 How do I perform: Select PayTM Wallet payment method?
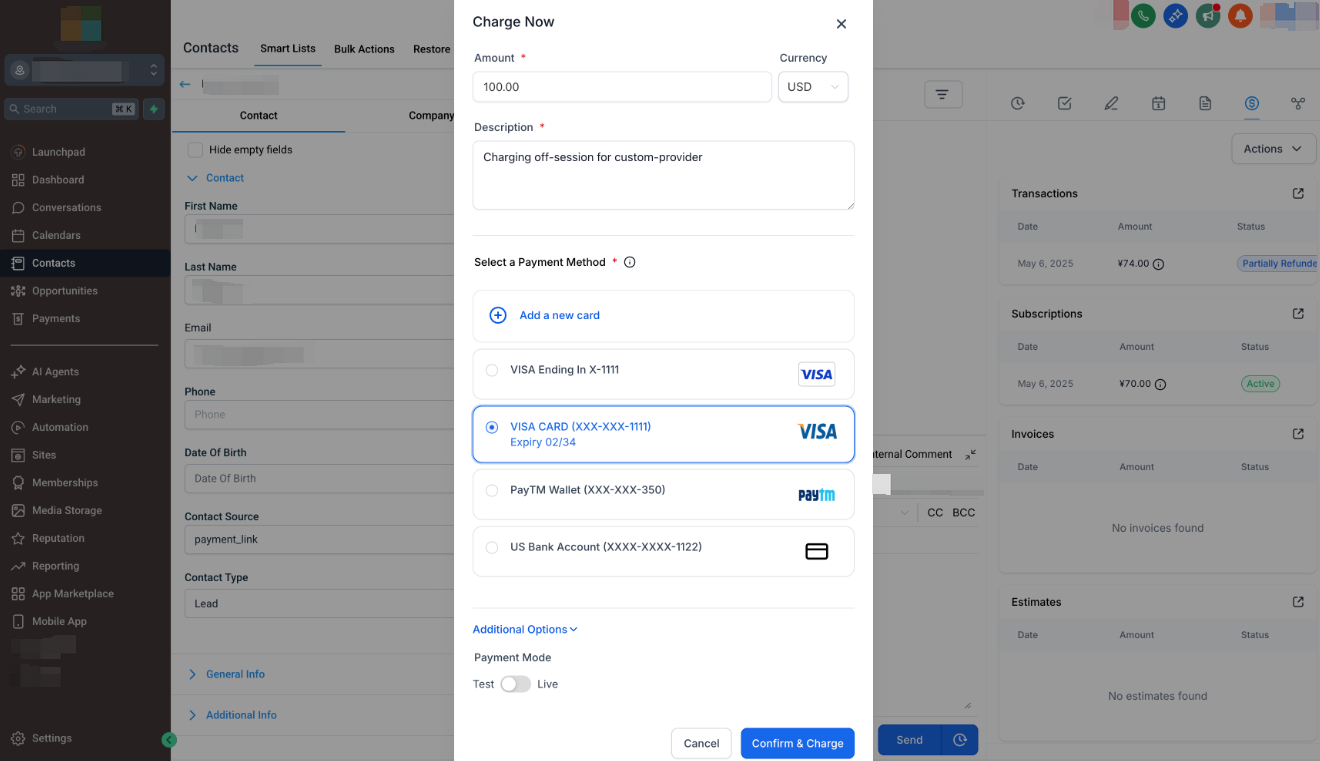663,494
